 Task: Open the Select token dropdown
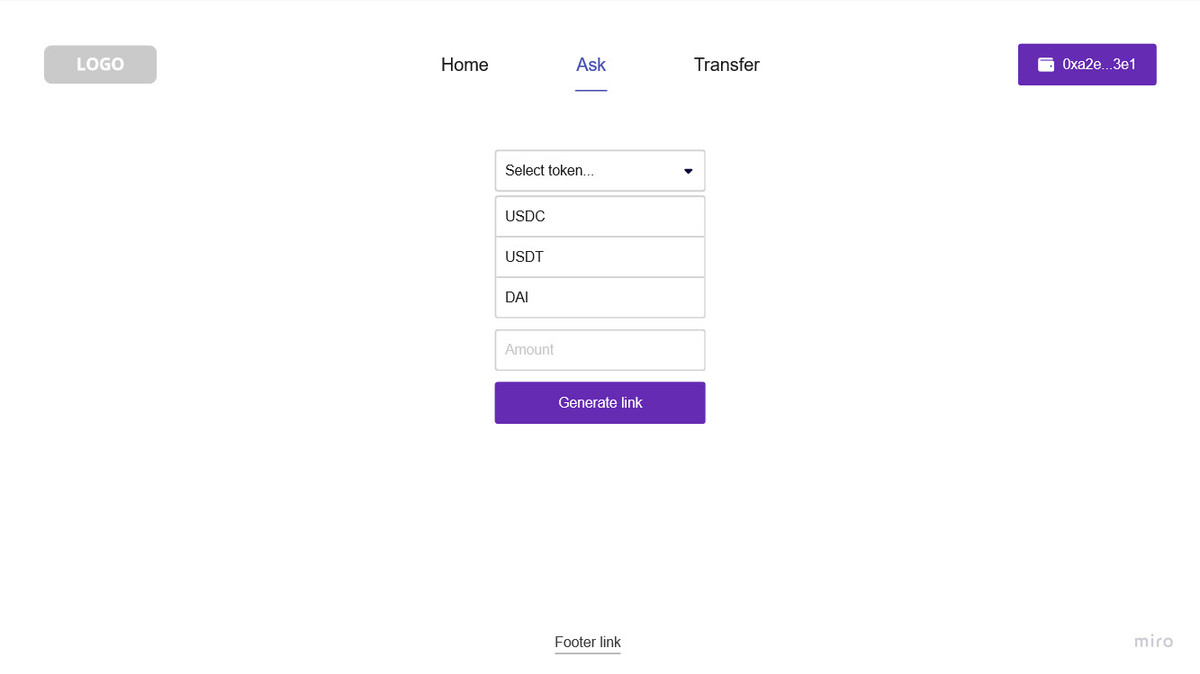point(600,171)
